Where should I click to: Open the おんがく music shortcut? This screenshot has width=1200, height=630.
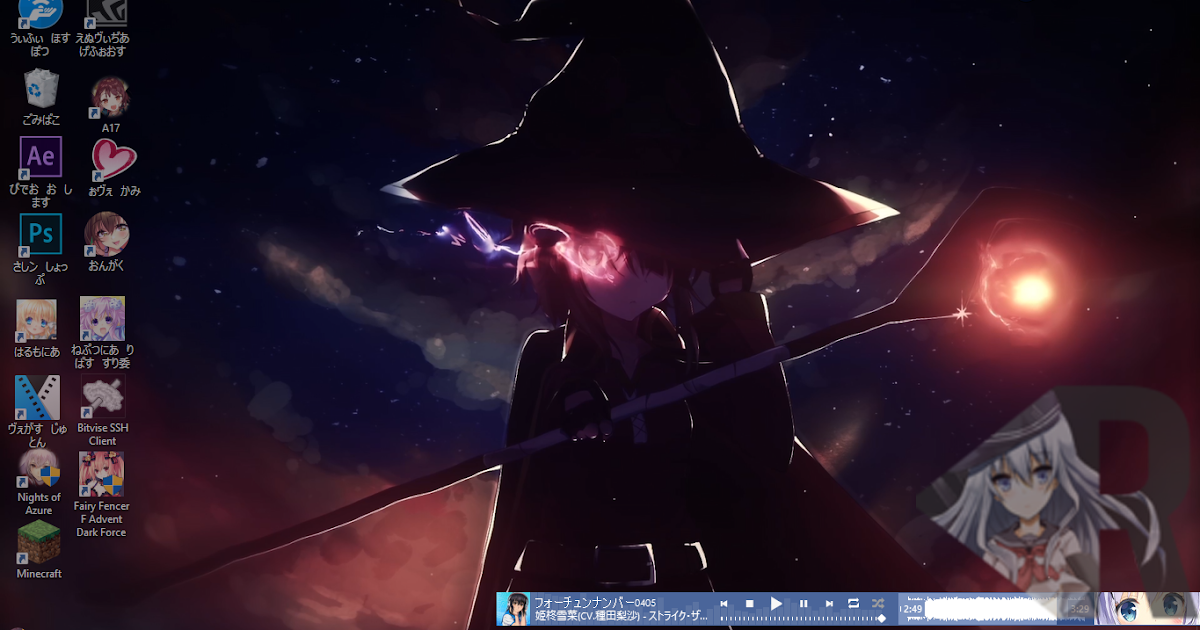pos(107,234)
